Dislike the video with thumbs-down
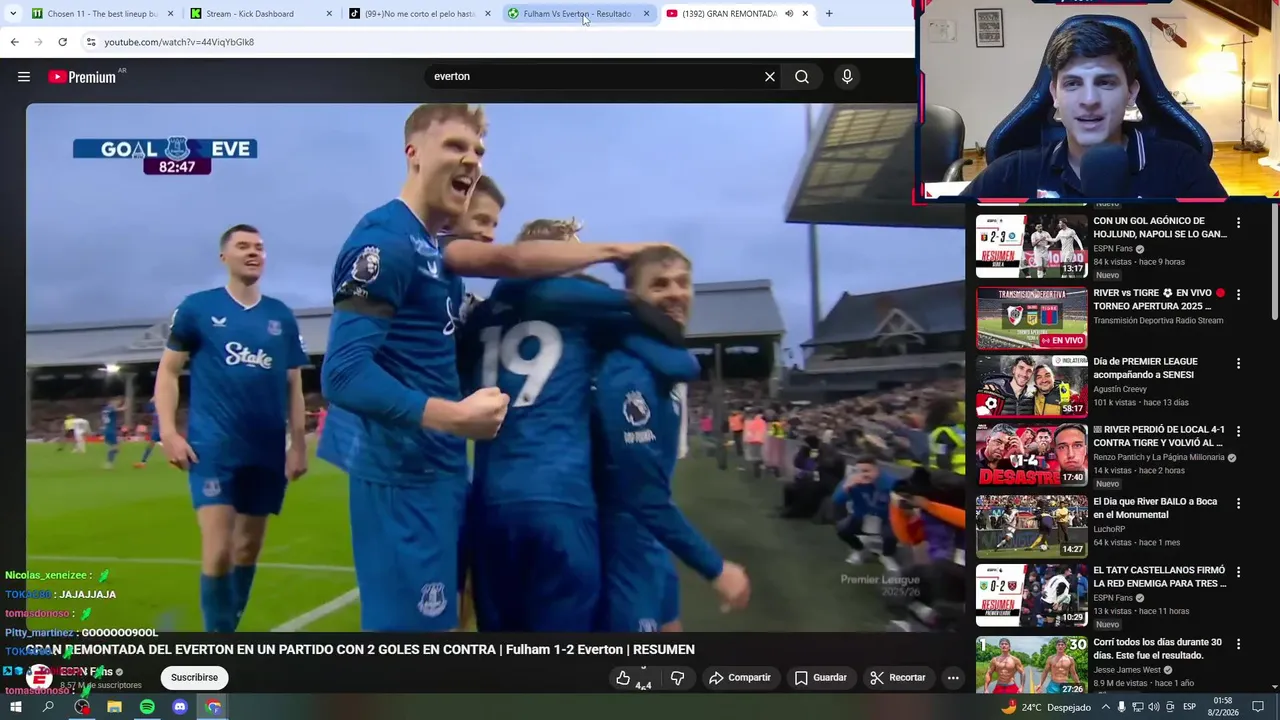1280x720 pixels. pos(677,678)
